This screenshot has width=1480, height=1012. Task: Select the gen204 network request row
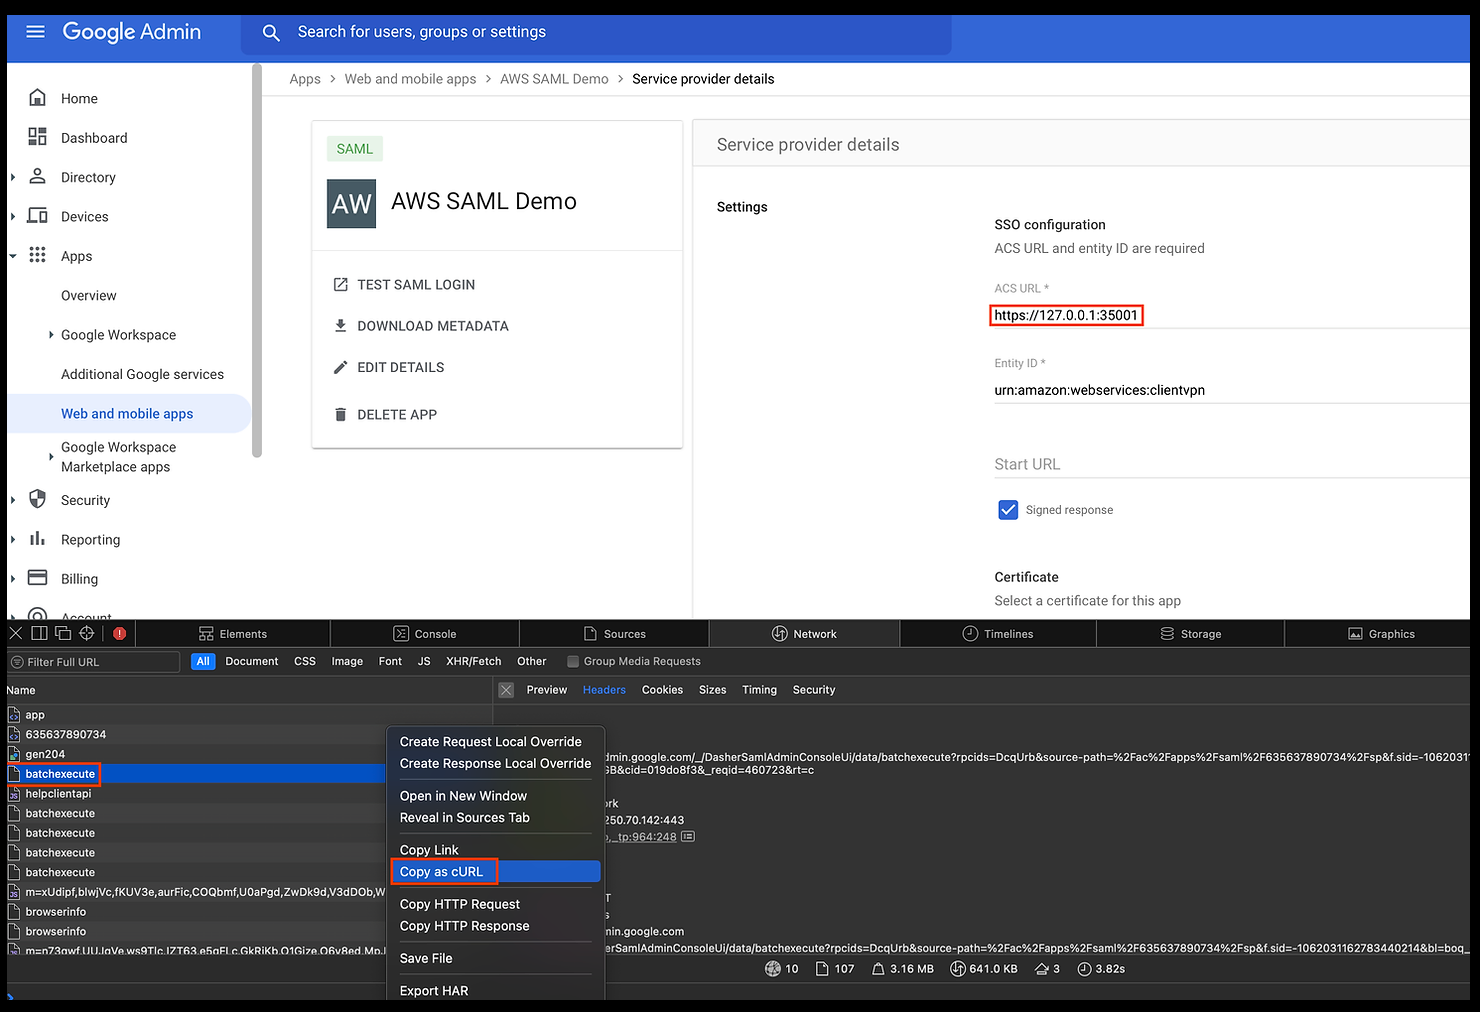(x=196, y=754)
